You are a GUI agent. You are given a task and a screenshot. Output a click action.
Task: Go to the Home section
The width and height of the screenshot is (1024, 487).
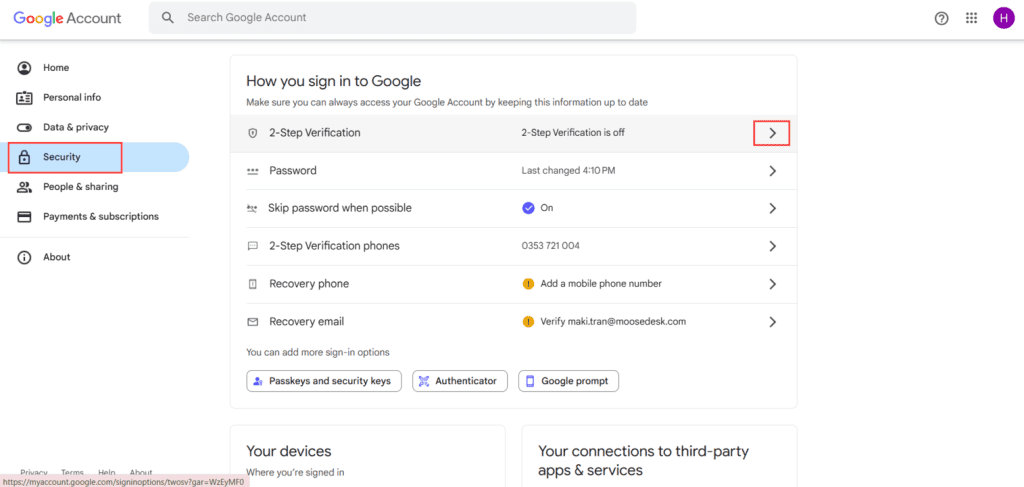(x=95, y=68)
